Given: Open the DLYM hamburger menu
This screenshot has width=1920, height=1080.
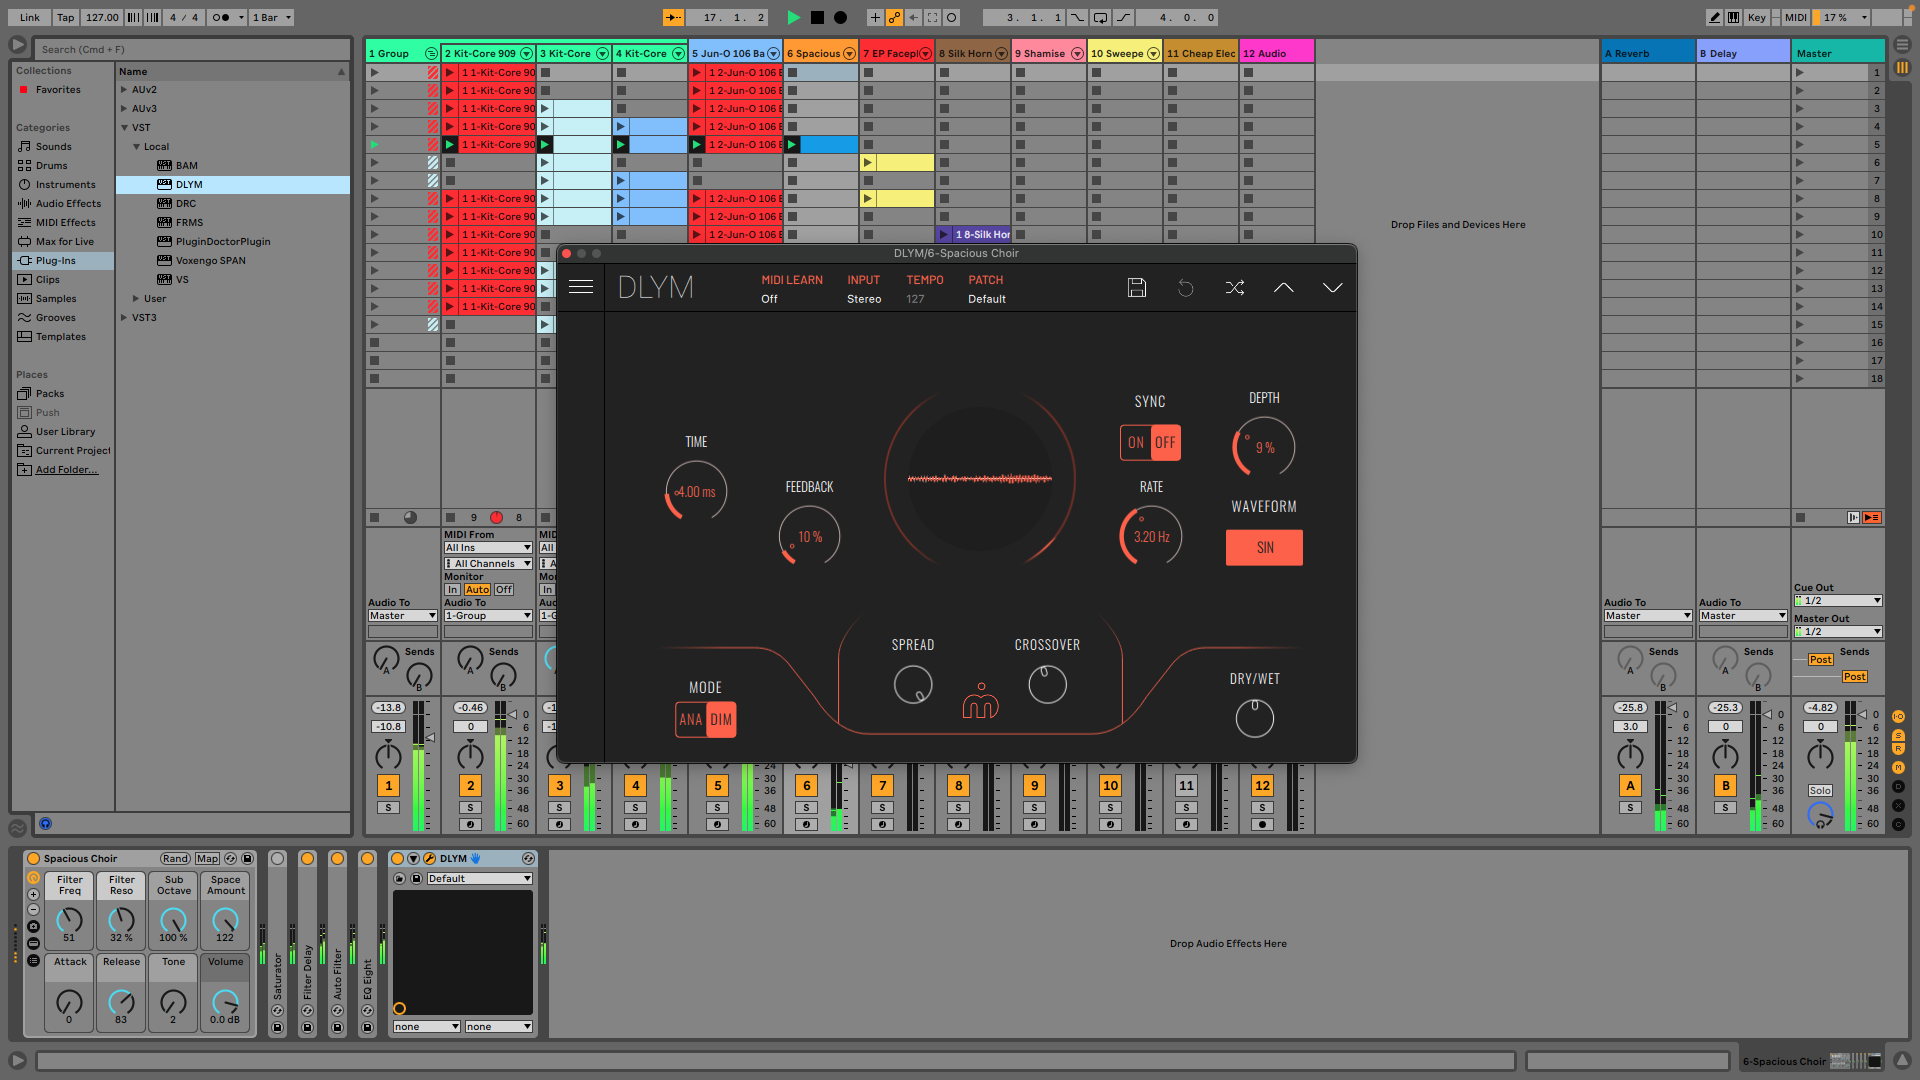Looking at the screenshot, I should tap(581, 287).
